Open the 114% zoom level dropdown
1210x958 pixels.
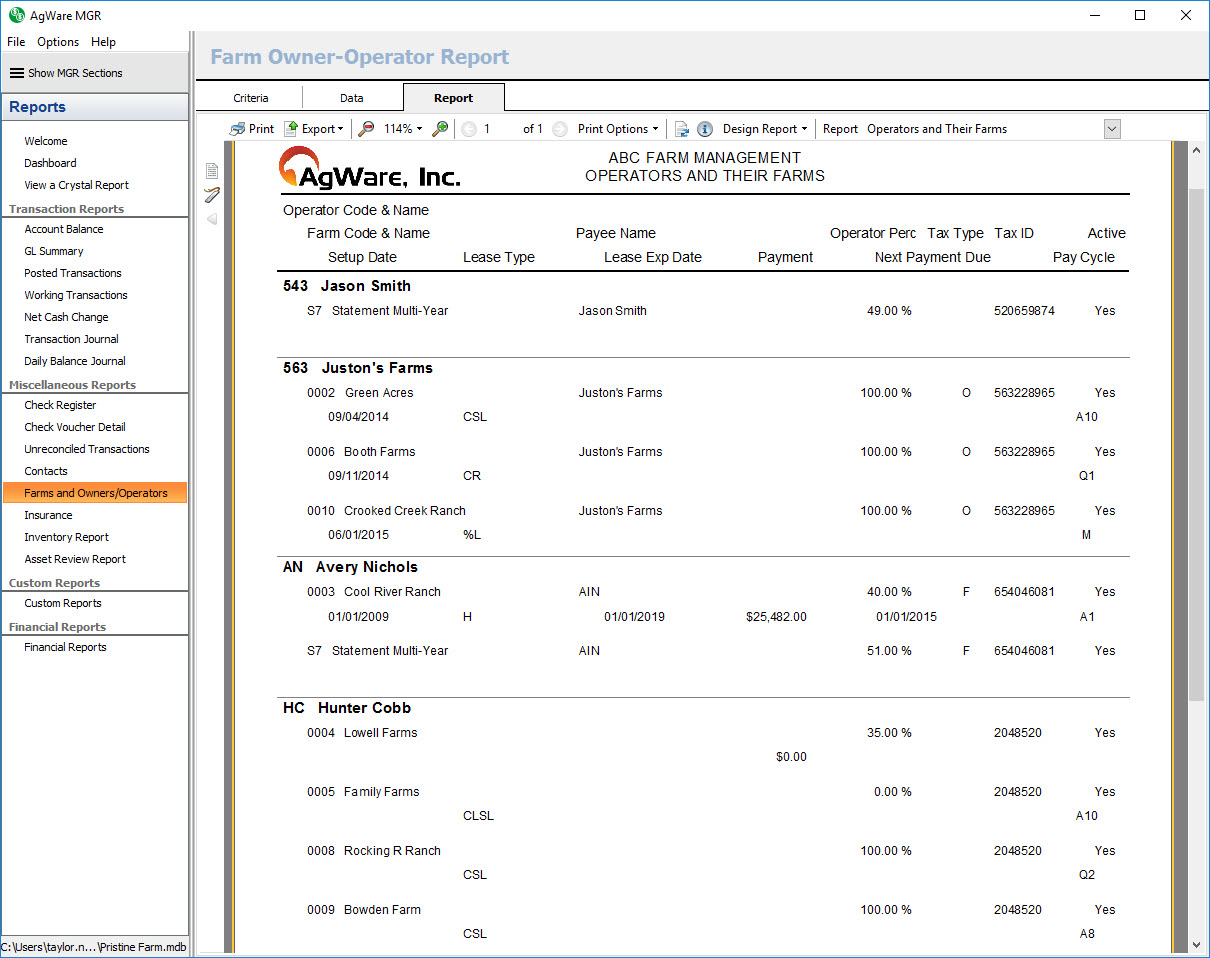click(x=403, y=129)
